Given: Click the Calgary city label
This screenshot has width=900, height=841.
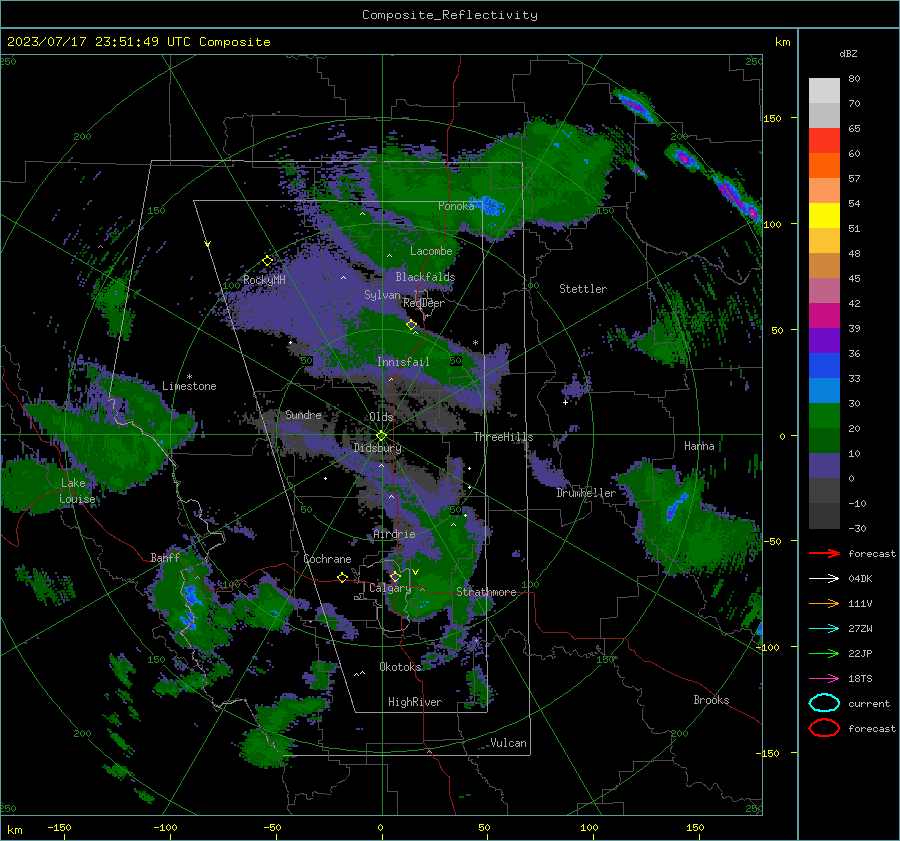Looking at the screenshot, I should (x=390, y=588).
